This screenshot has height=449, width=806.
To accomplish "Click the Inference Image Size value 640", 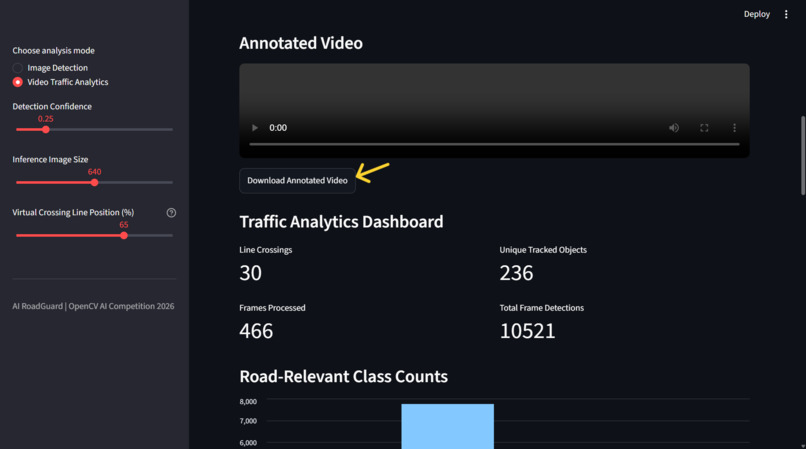I will [95, 172].
